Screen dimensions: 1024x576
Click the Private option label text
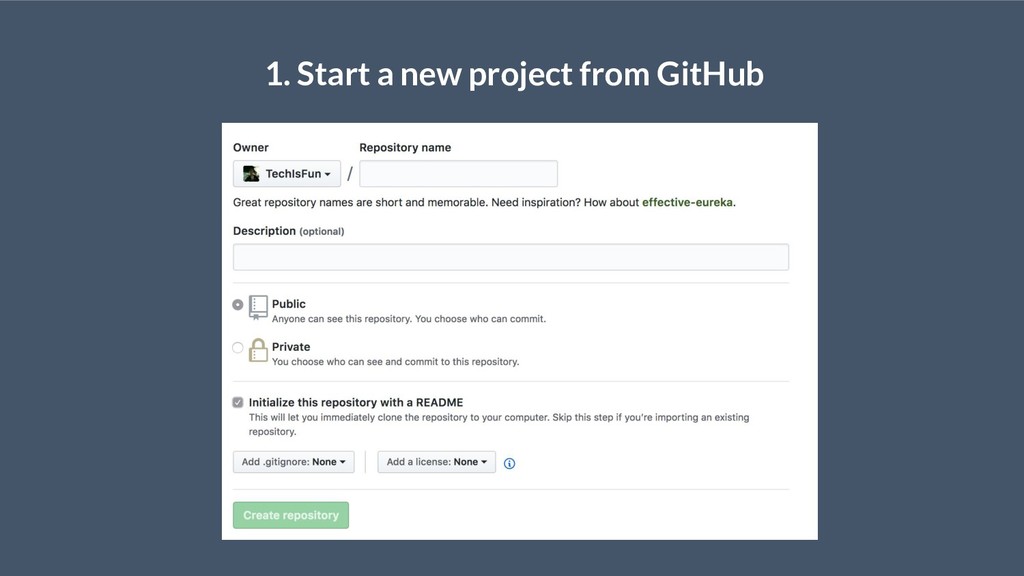[291, 347]
